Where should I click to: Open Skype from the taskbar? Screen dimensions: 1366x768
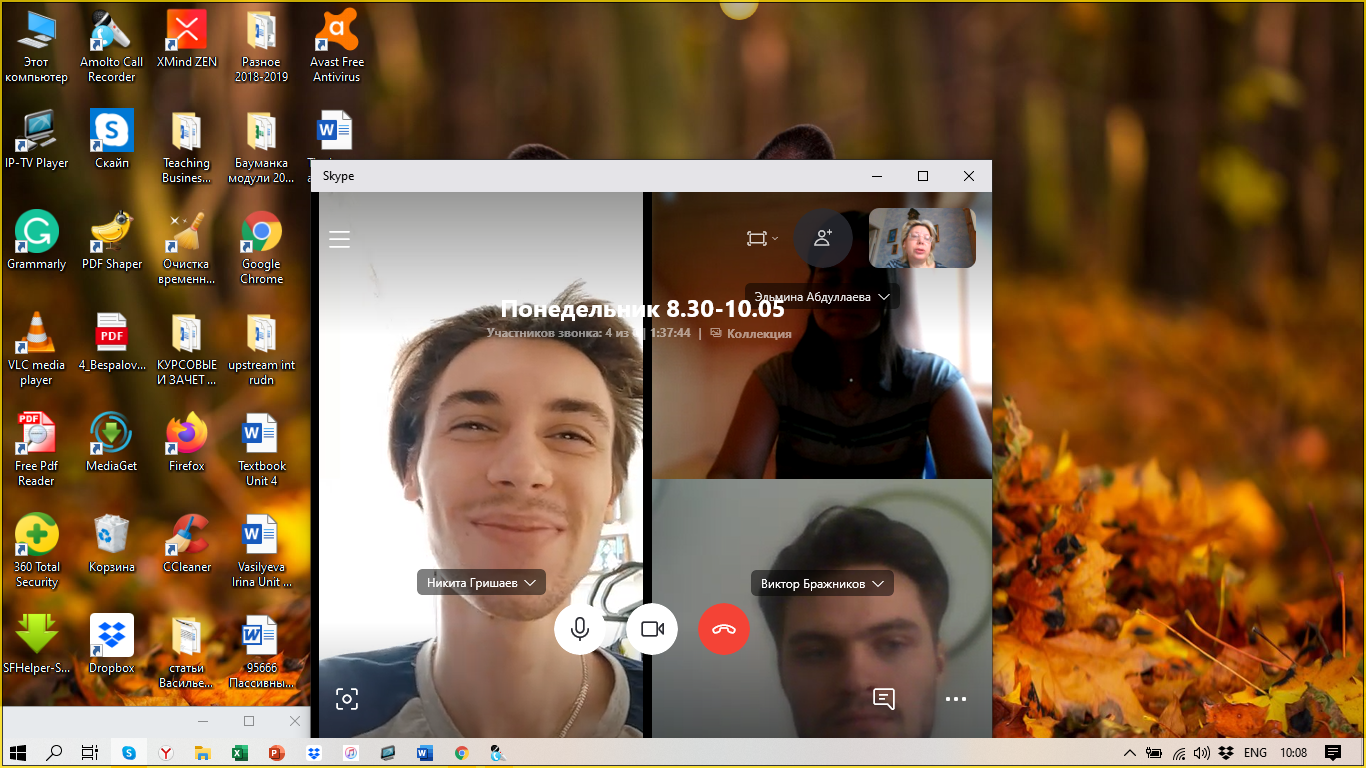point(129,753)
